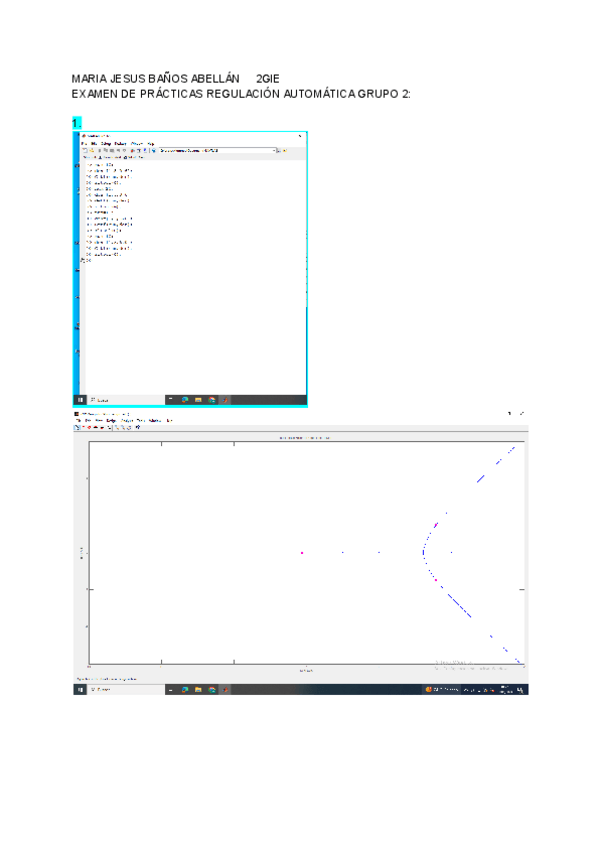Click New Figure icon in figure toolbar
Image resolution: width=600 pixels, height=848 pixels.
pos(78,427)
